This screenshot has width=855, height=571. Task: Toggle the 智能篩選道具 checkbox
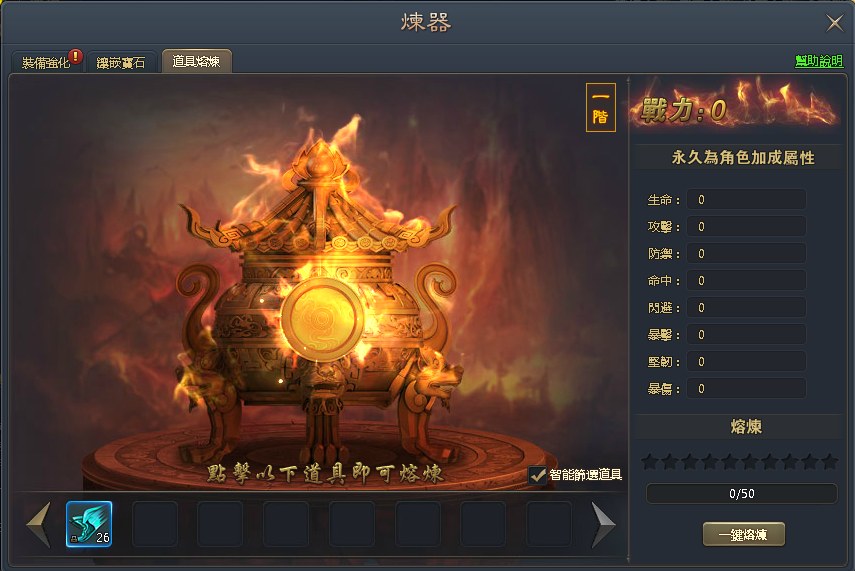click(537, 475)
